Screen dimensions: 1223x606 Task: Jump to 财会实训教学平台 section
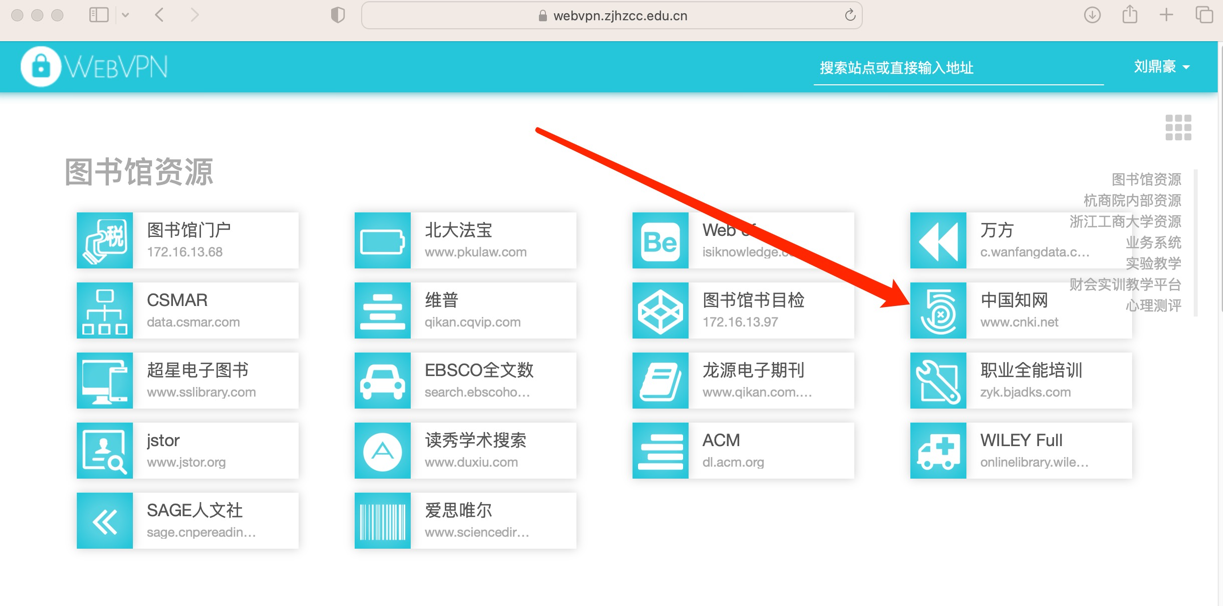coord(1125,284)
